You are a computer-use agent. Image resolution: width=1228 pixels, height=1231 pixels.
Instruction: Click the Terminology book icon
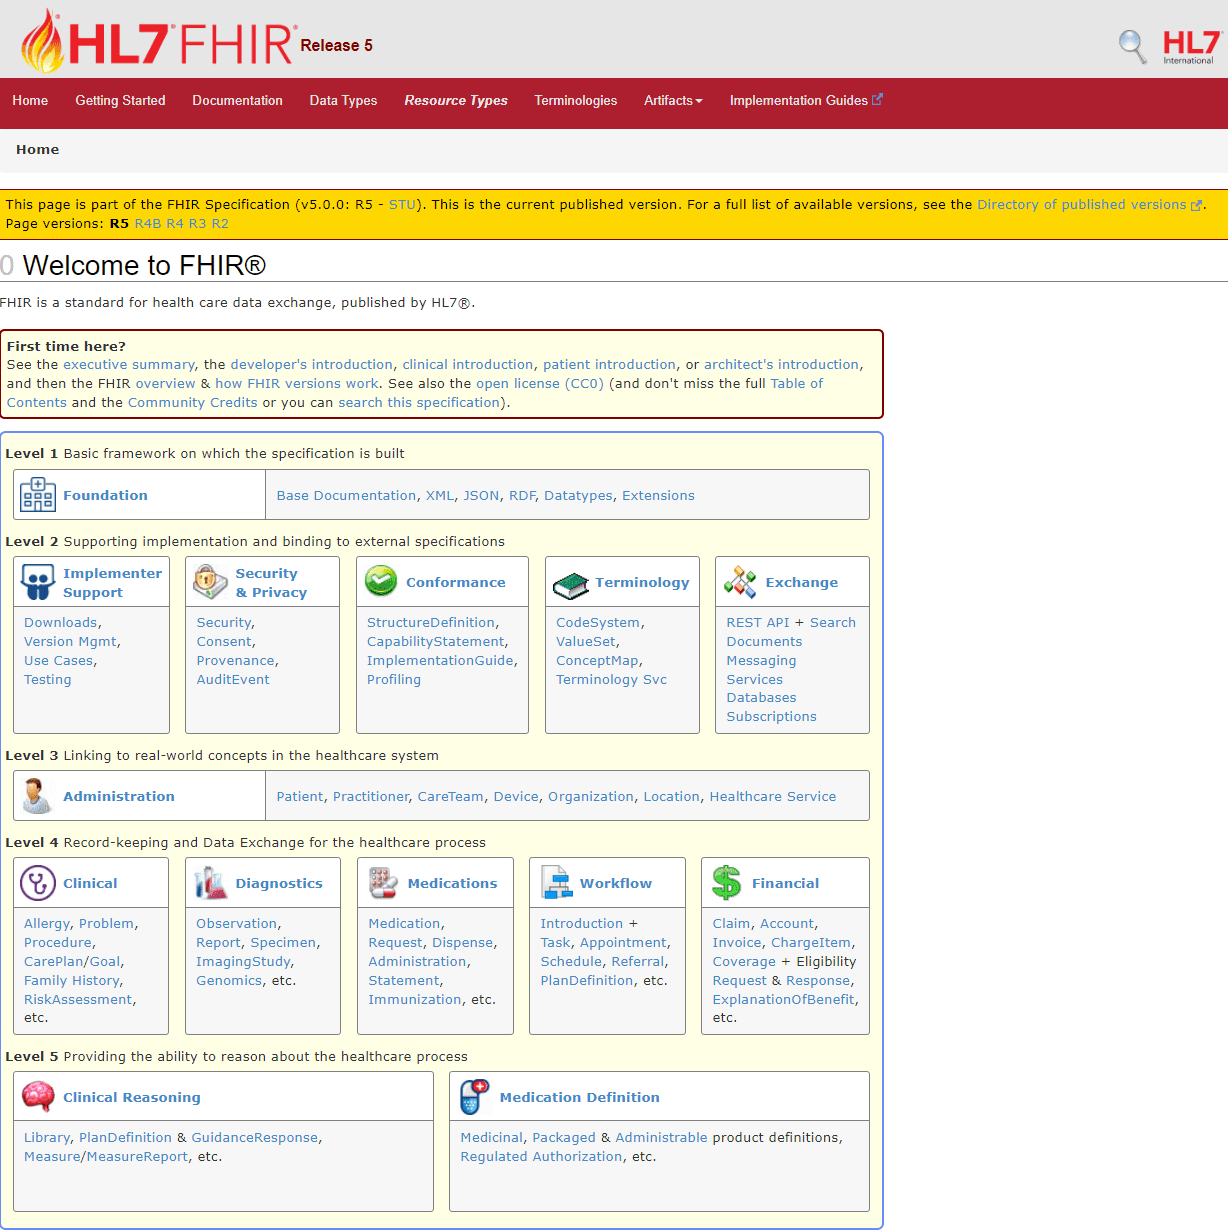pyautogui.click(x=571, y=584)
